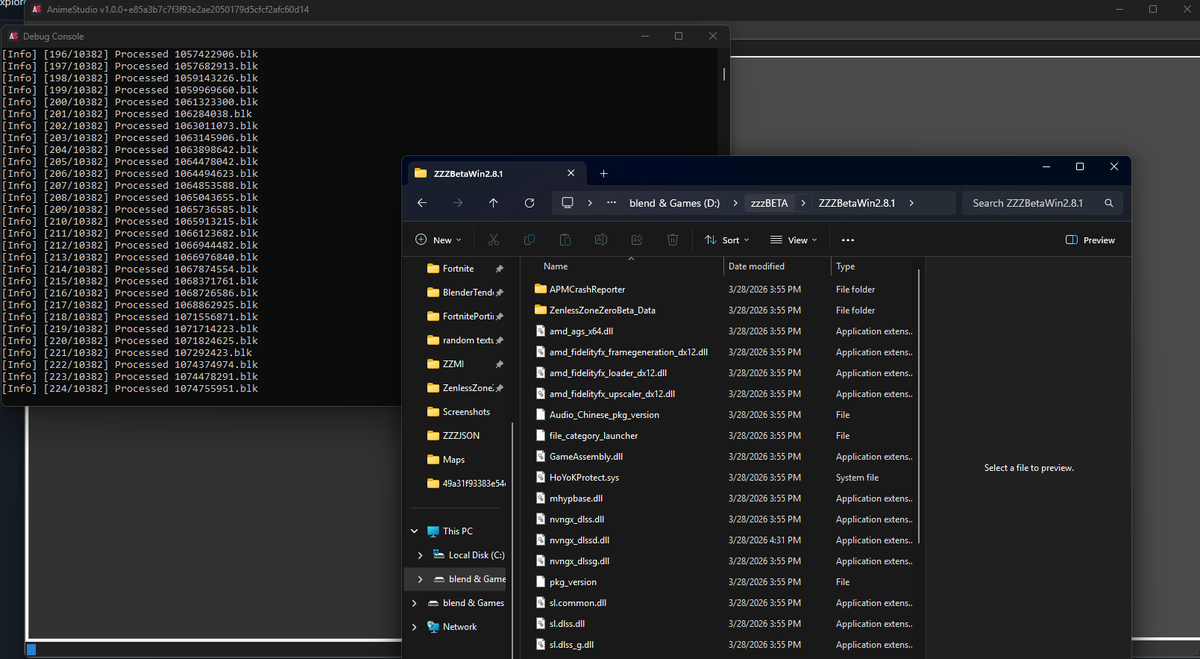
Task: Click the search magnifier icon
Action: click(x=1108, y=203)
